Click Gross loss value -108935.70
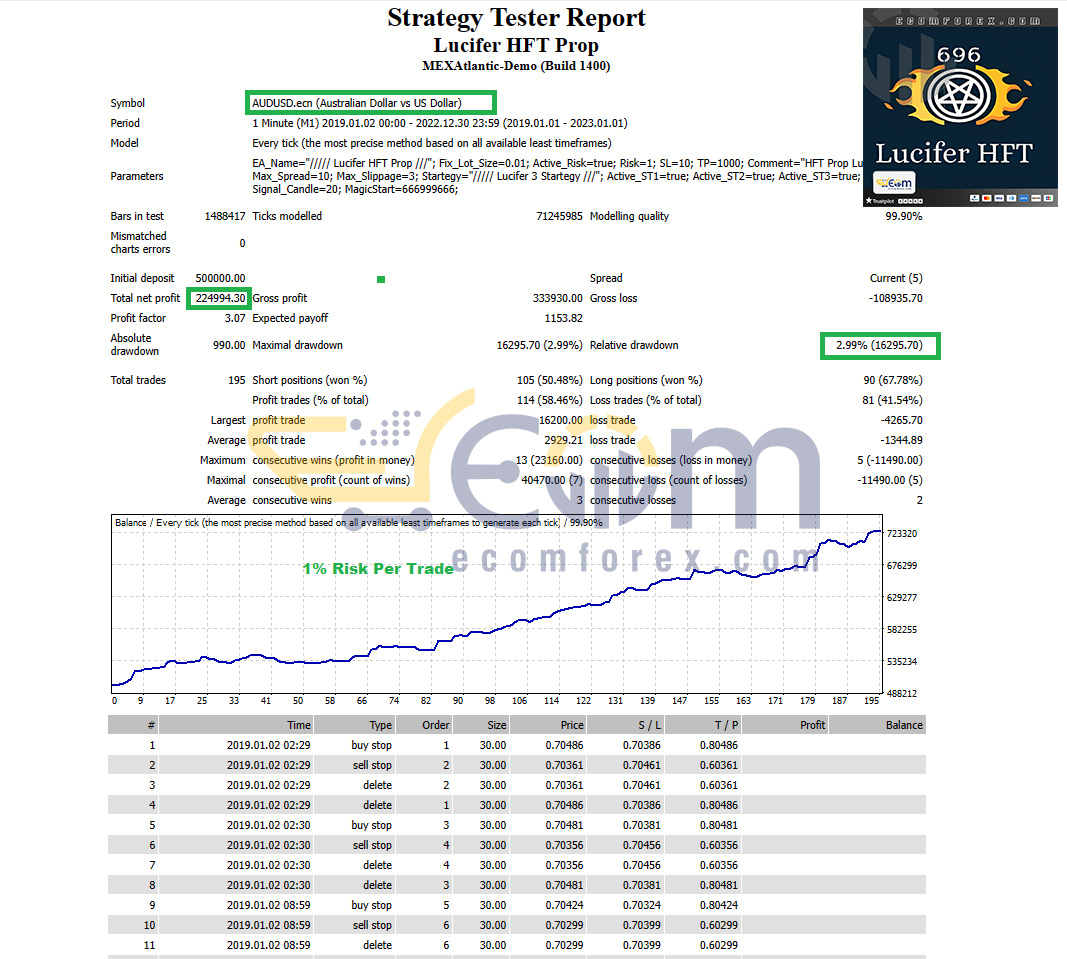Screen dimensions: 1067x959 896,298
